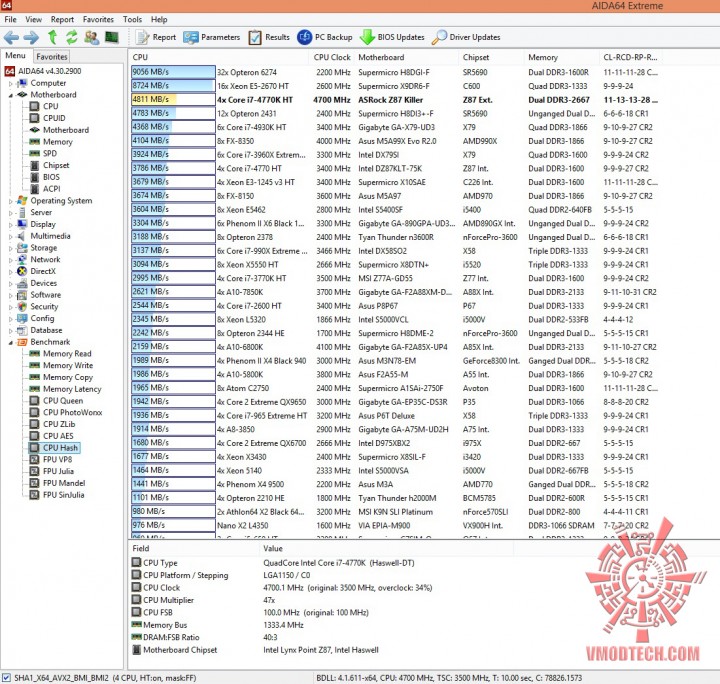Switch to the Menu tab
720x684 pixels.
[x=16, y=56]
